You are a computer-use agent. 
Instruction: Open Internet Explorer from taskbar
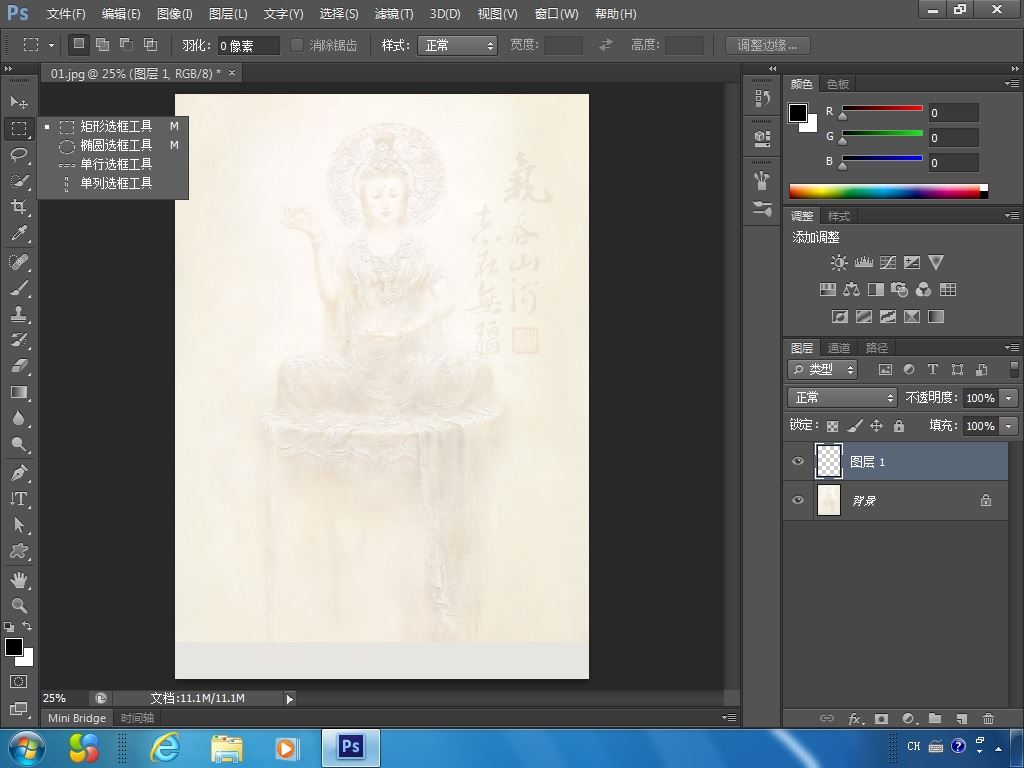[165, 747]
